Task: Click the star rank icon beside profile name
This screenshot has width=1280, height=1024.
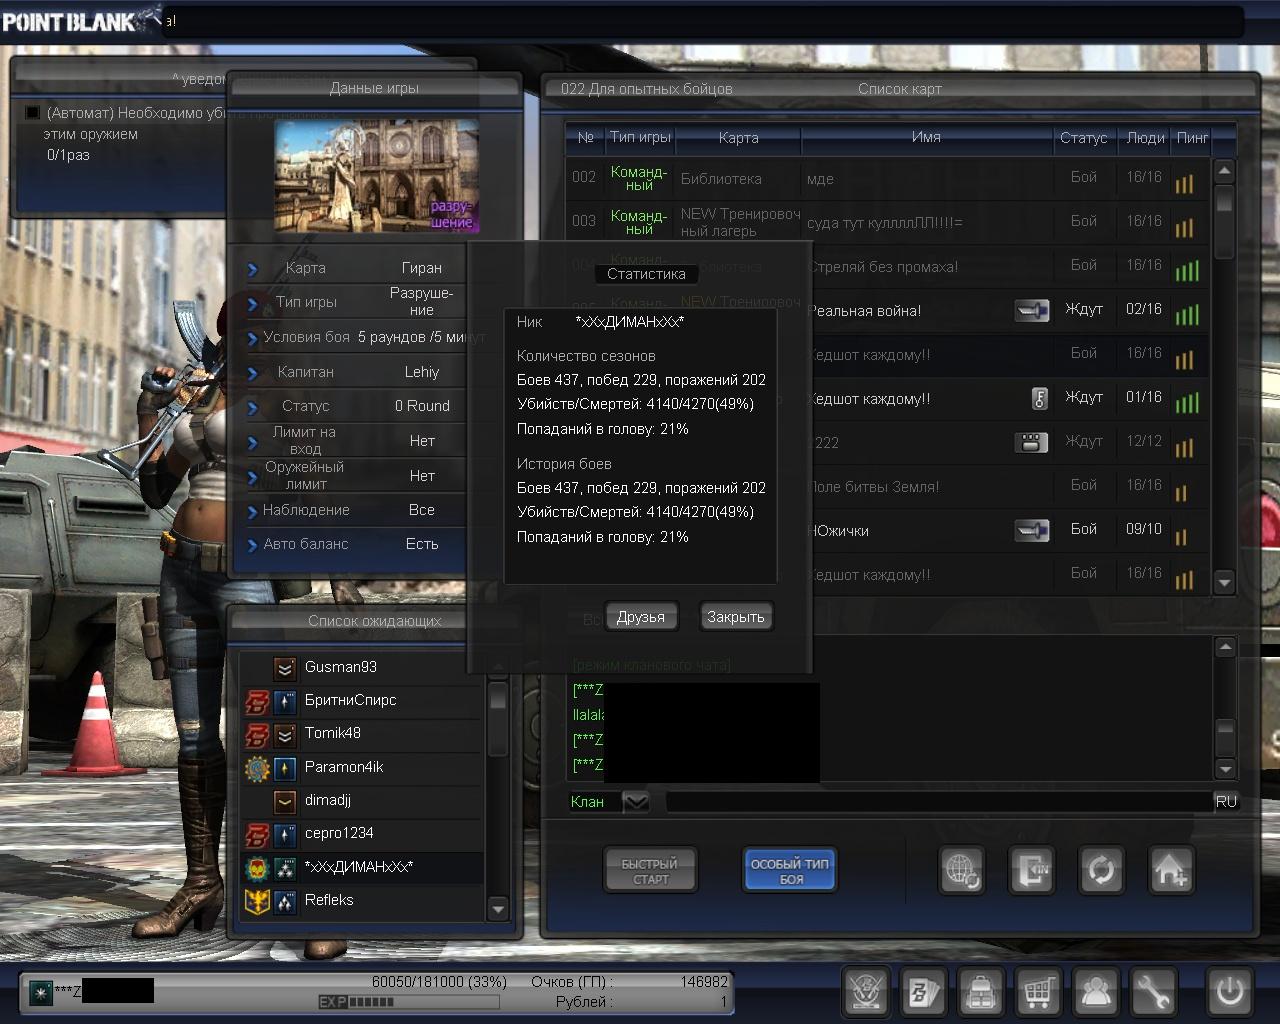Action: 41,992
